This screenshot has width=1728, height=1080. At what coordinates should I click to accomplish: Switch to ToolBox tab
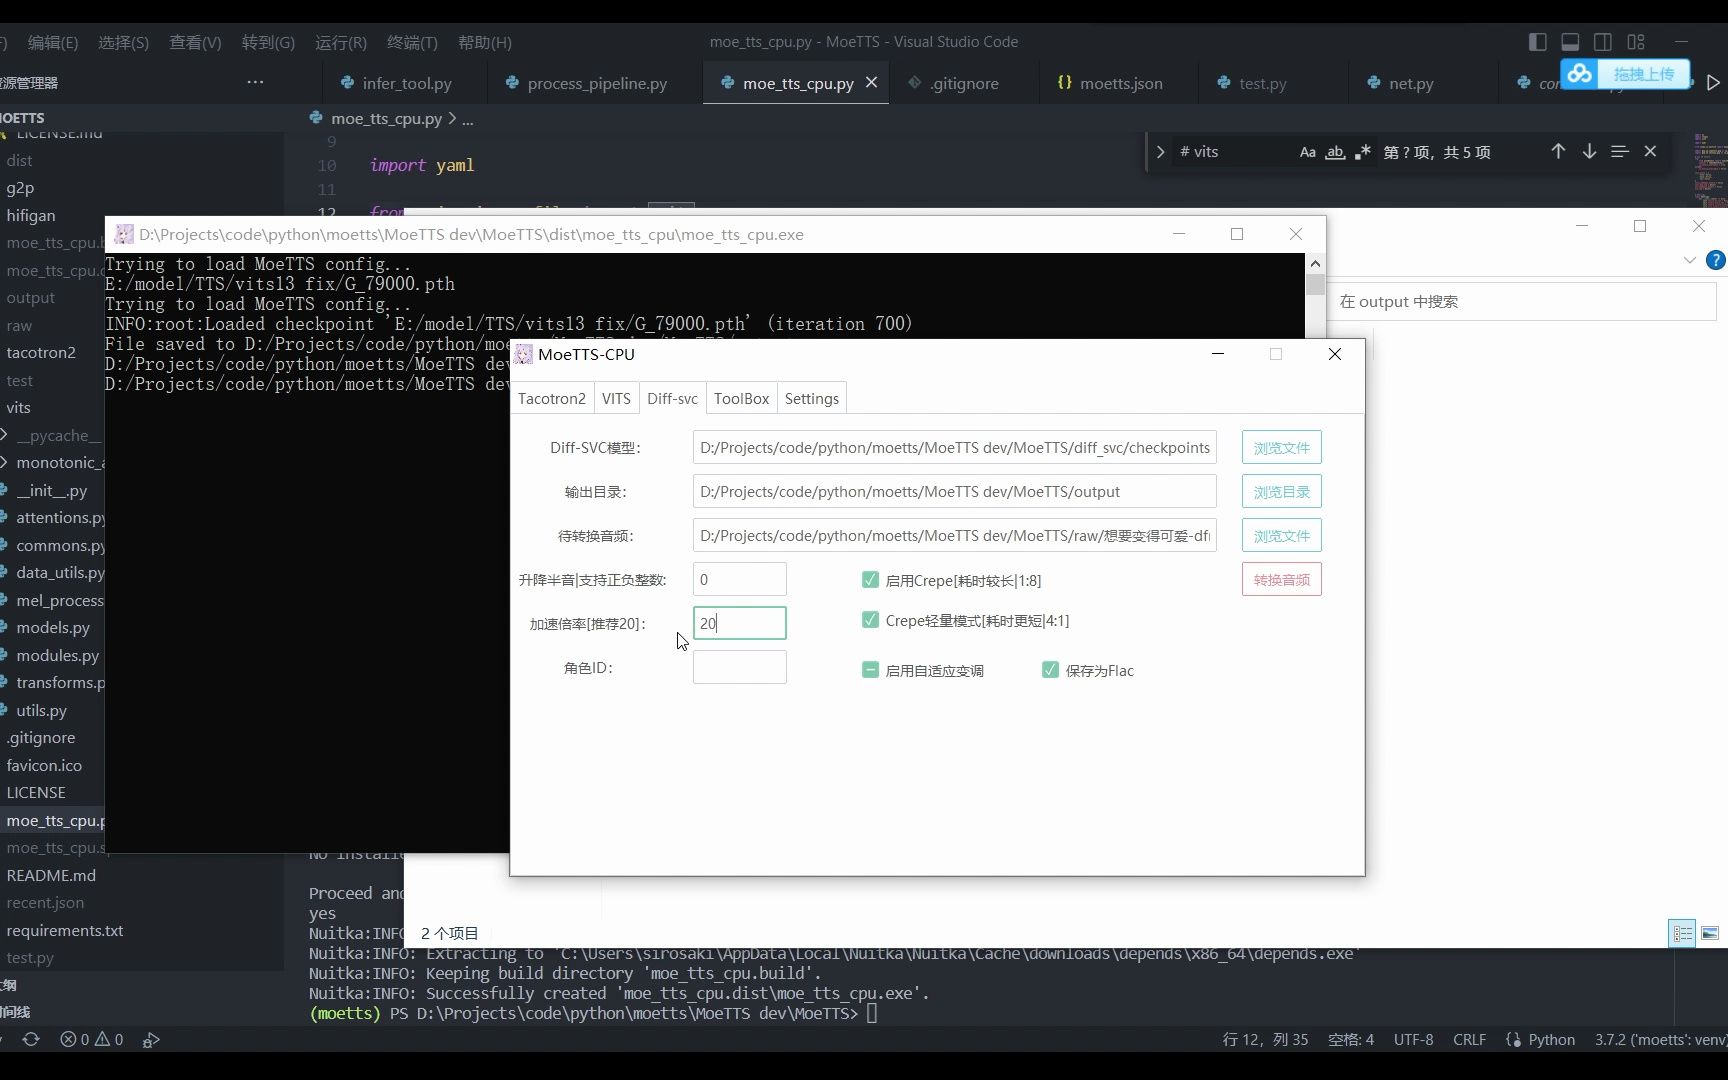point(741,398)
